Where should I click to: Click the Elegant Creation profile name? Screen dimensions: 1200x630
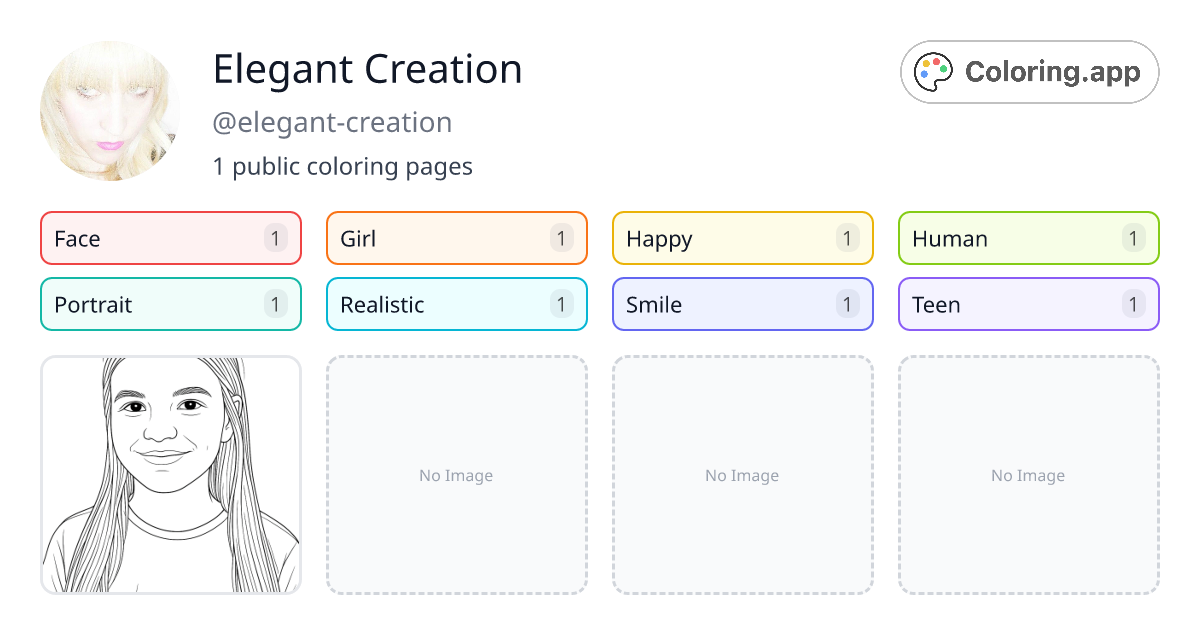click(x=368, y=69)
